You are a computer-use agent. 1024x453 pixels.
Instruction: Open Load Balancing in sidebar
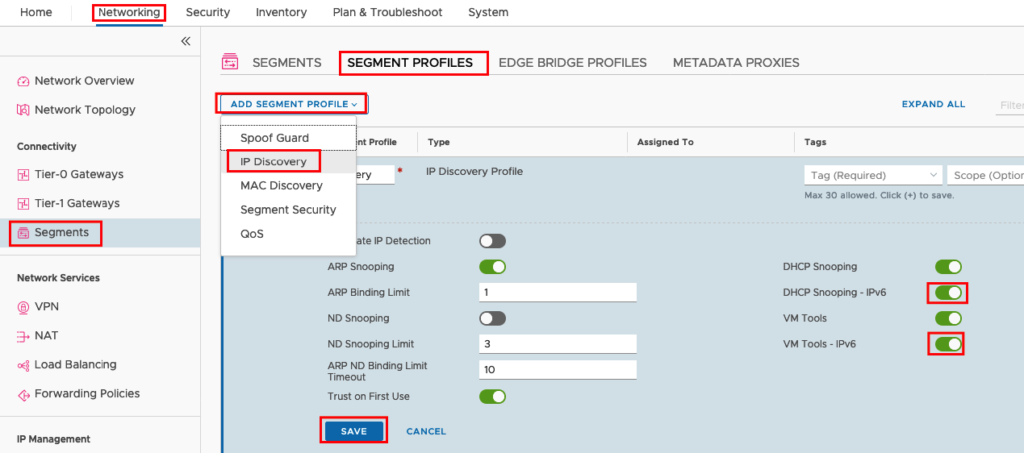75,364
